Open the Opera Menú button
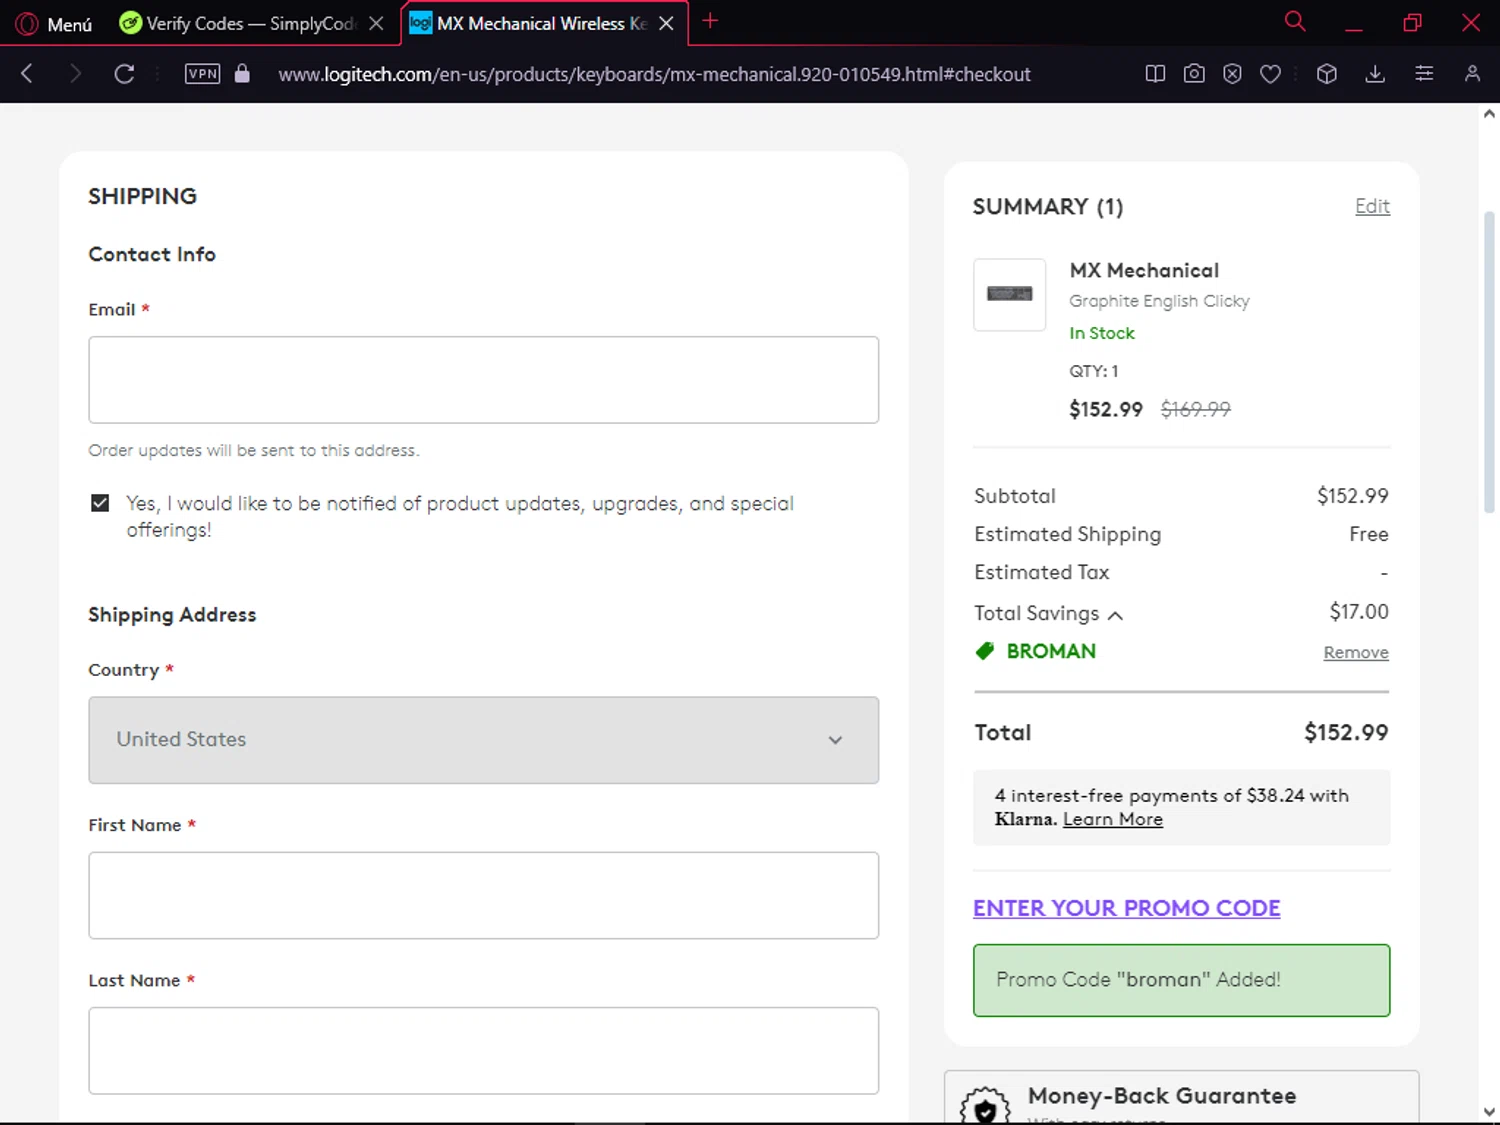The height and width of the screenshot is (1125, 1500). [x=54, y=23]
